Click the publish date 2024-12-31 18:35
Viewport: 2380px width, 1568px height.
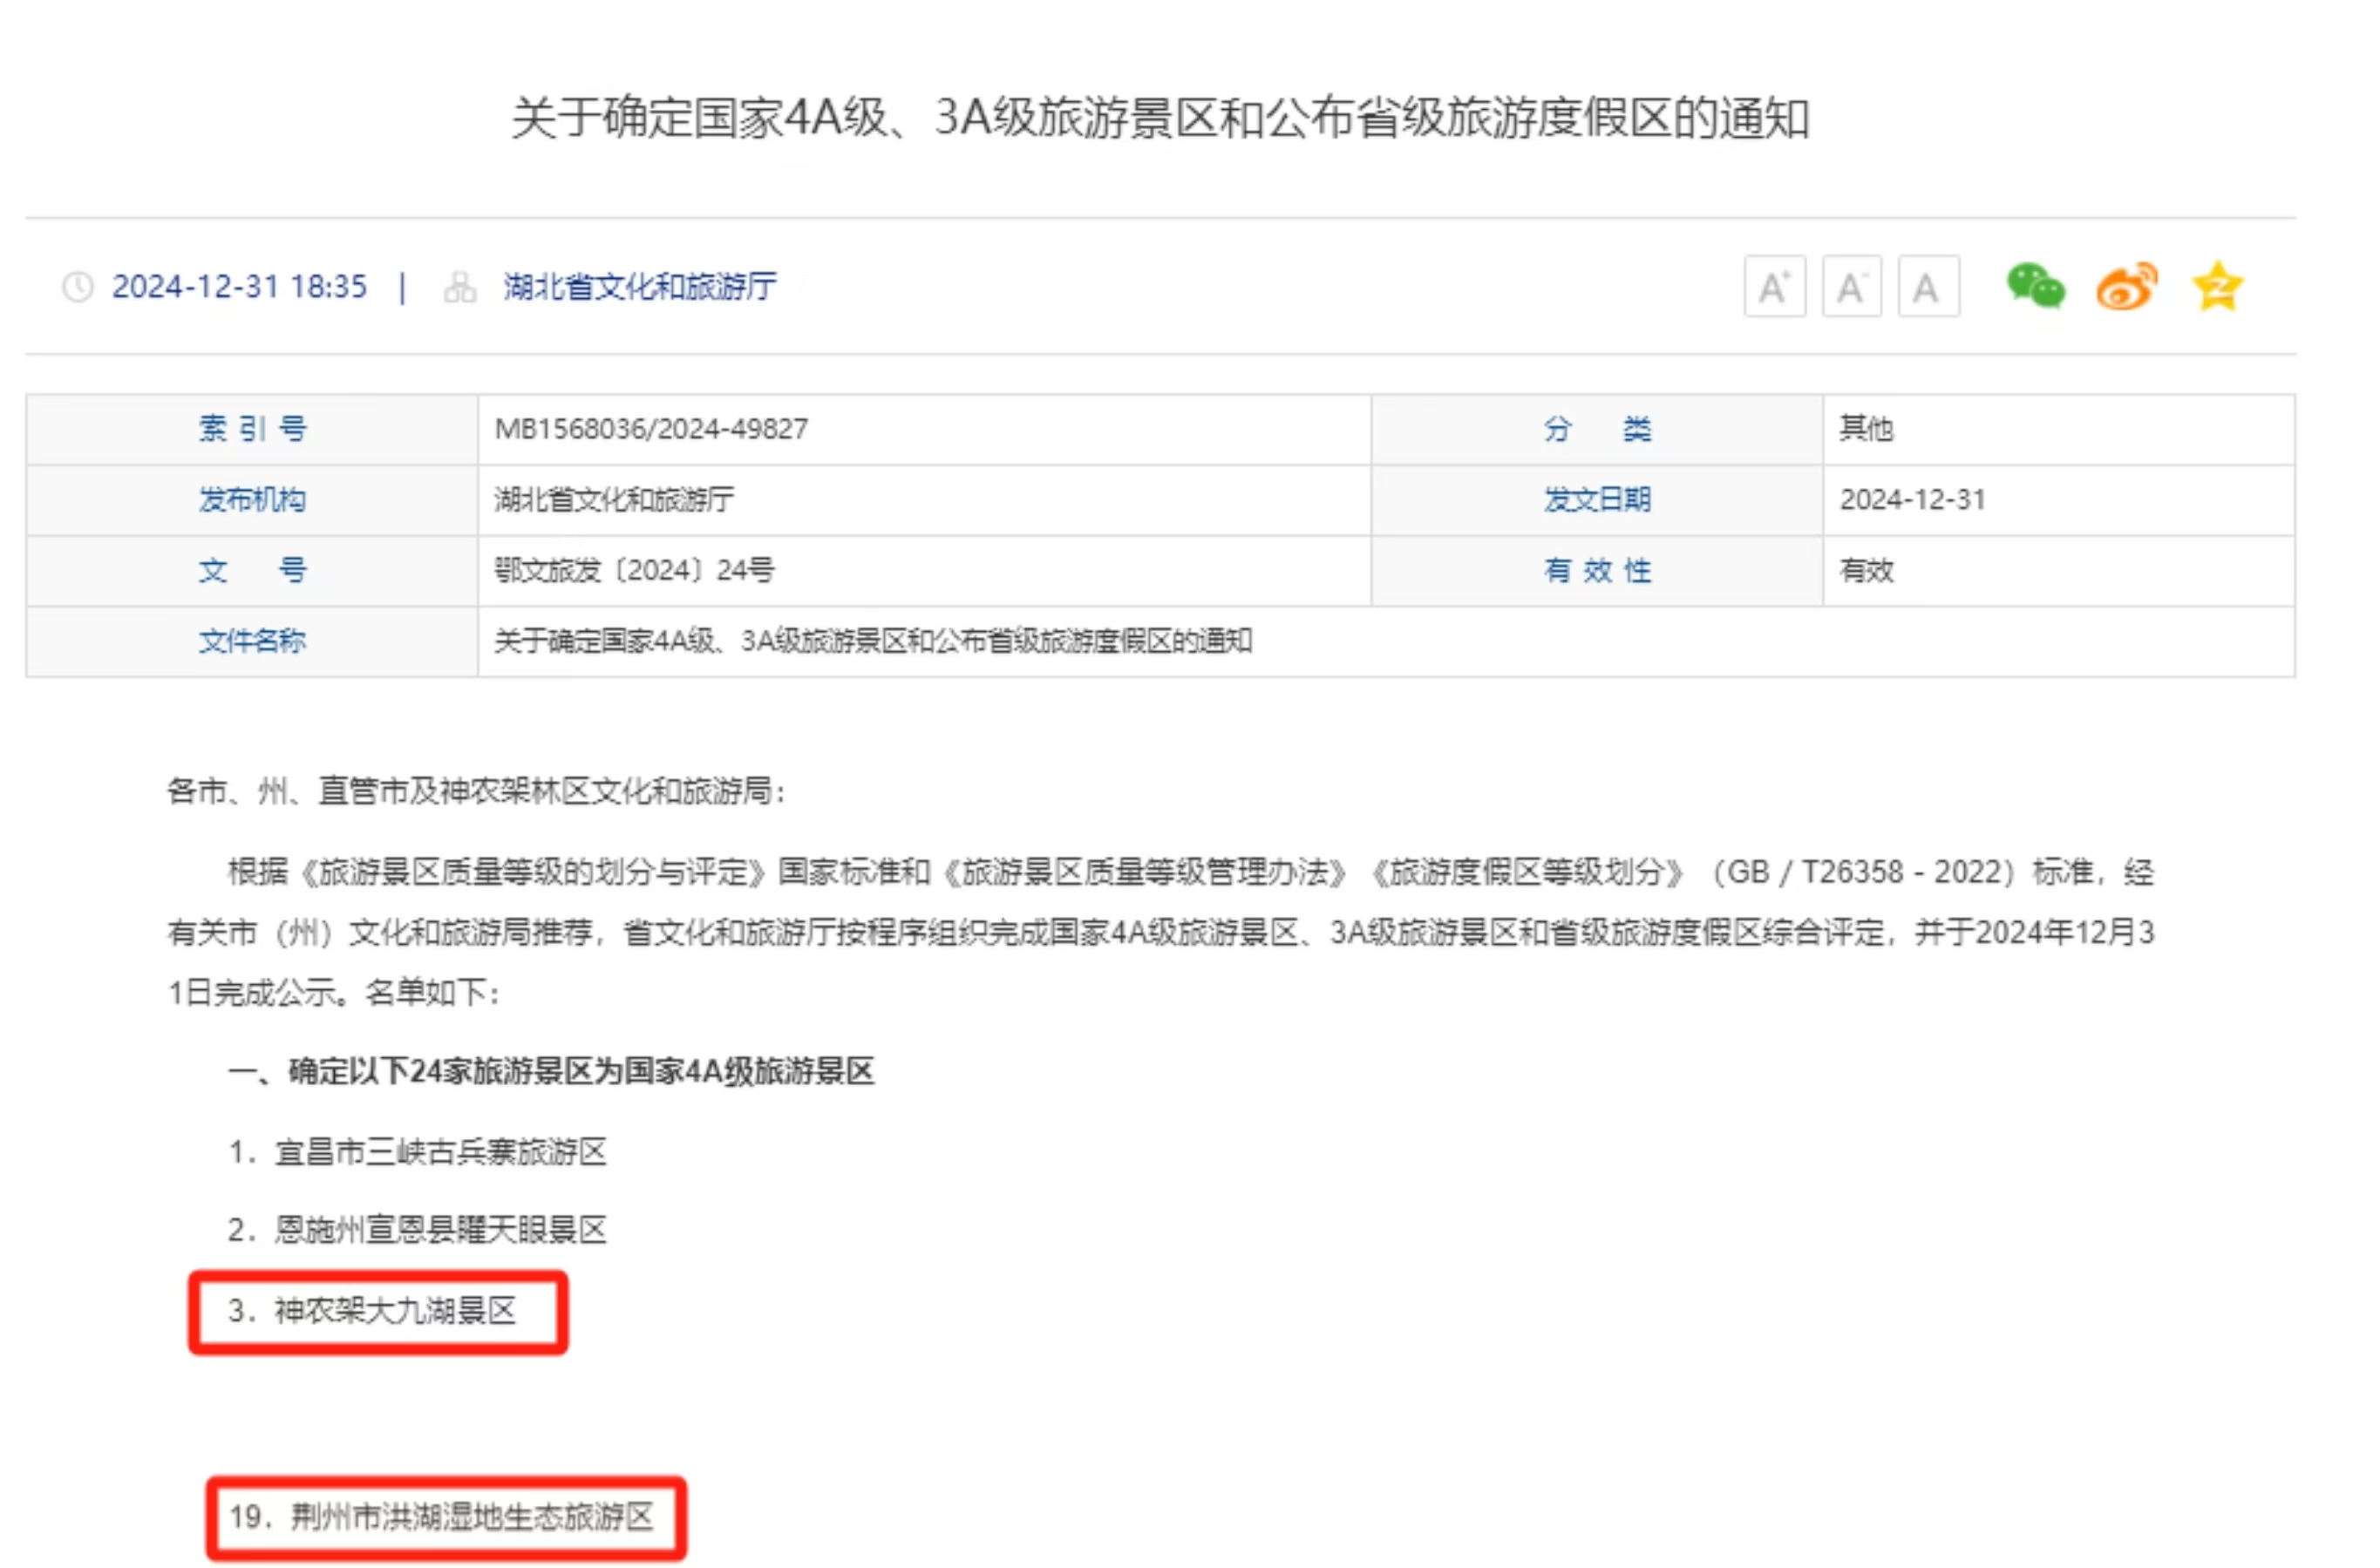pos(239,287)
